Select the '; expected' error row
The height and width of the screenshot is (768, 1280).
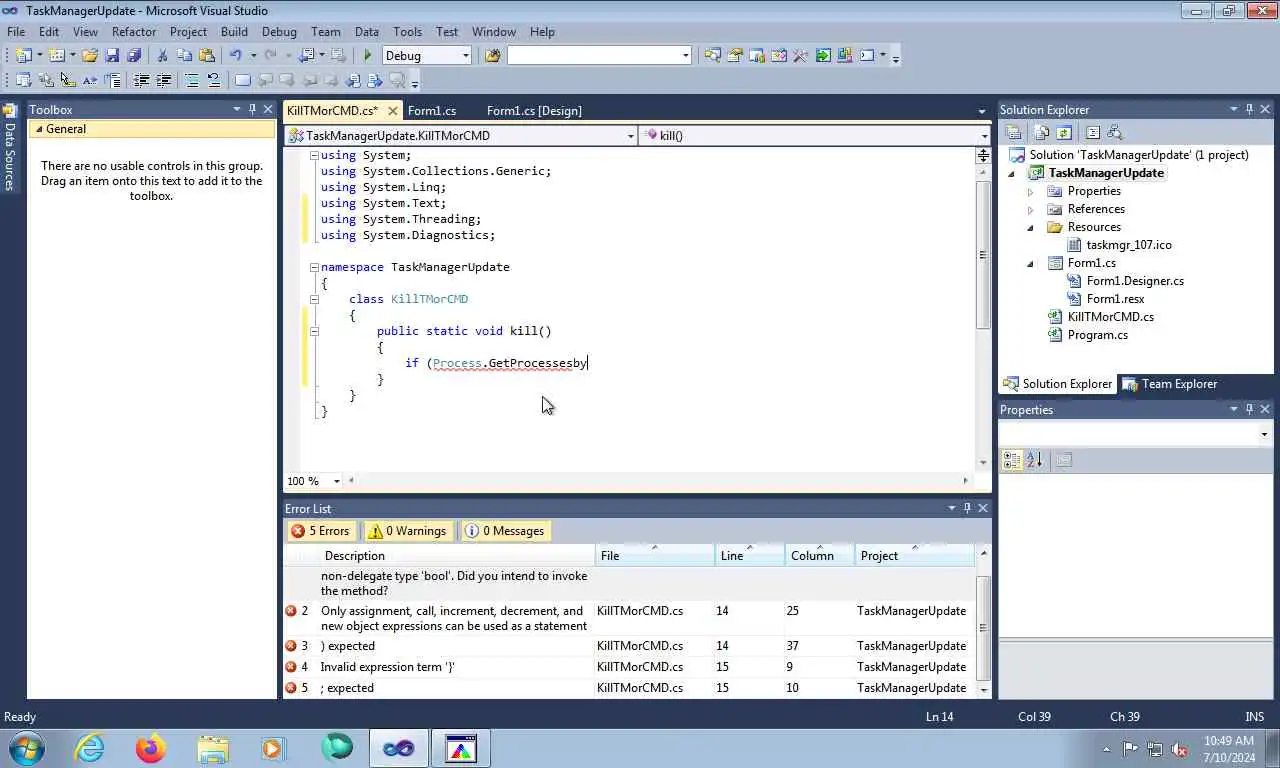tap(629, 688)
